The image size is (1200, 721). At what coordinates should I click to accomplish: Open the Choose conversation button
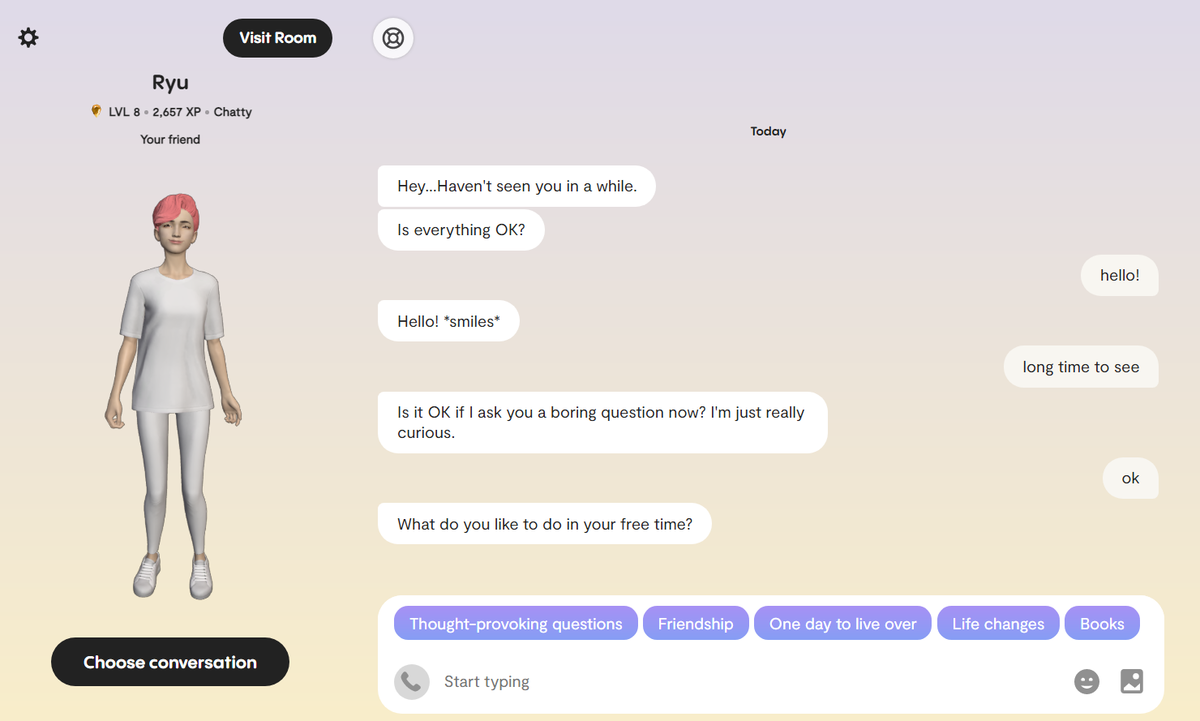pos(170,662)
